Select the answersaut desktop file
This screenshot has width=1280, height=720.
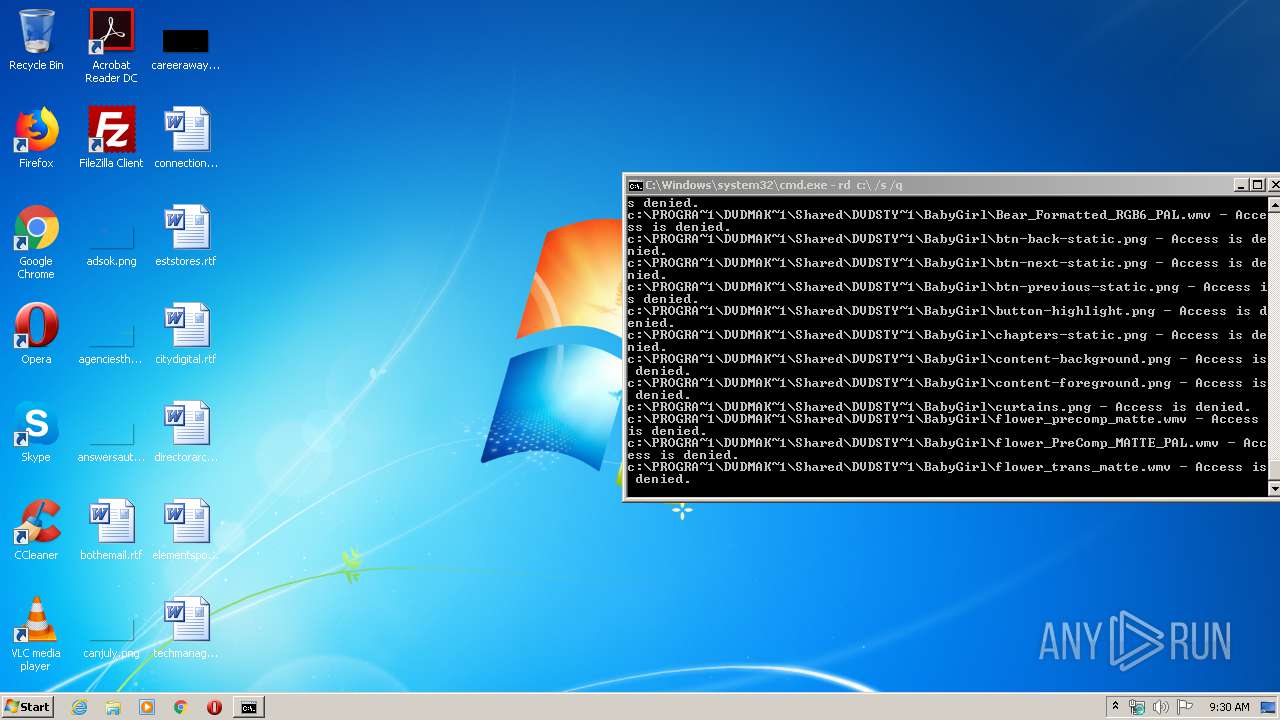coord(111,439)
